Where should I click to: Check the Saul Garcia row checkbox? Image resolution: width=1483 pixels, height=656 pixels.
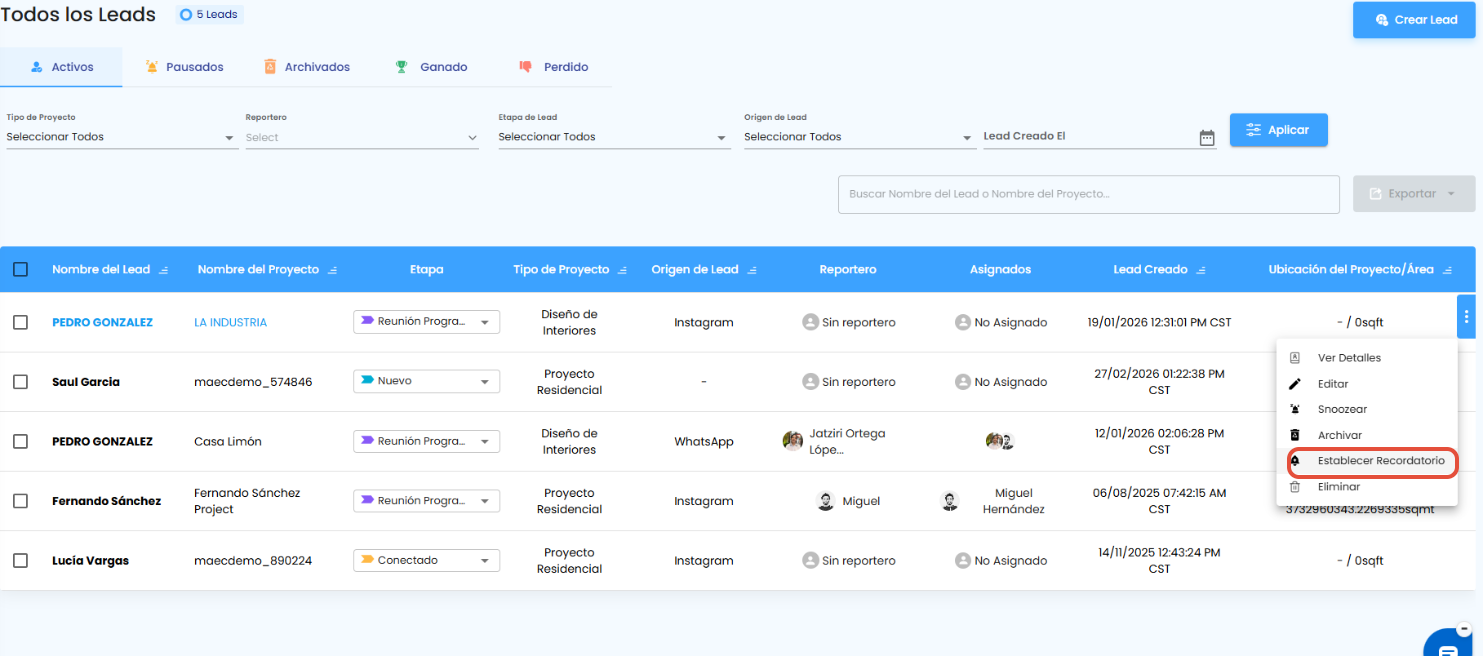click(x=20, y=381)
